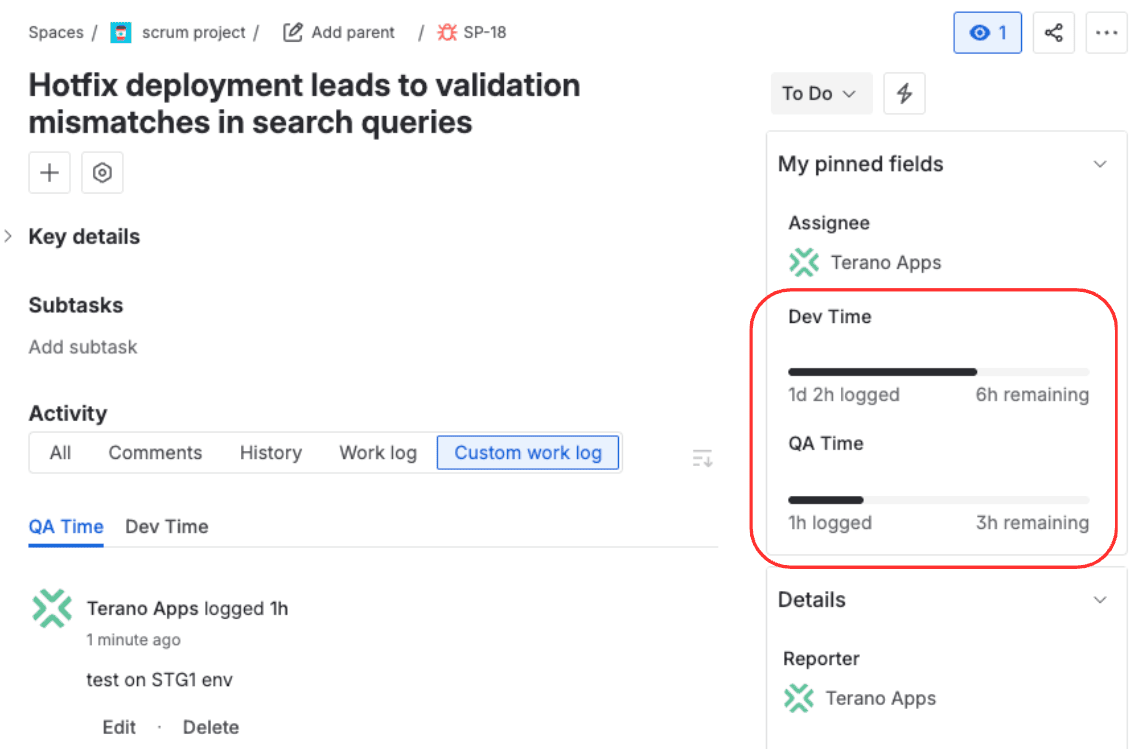Click the Add parent pencil icon
The image size is (1138, 749).
[292, 33]
